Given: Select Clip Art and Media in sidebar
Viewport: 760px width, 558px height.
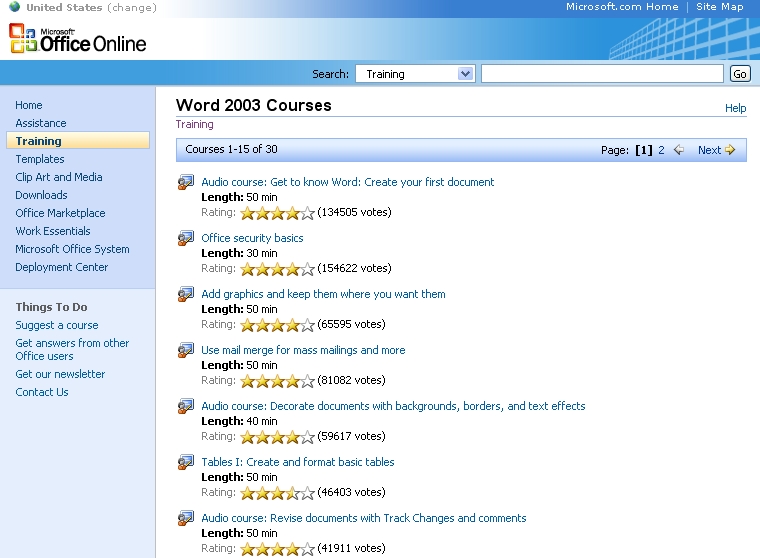Looking at the screenshot, I should [59, 177].
